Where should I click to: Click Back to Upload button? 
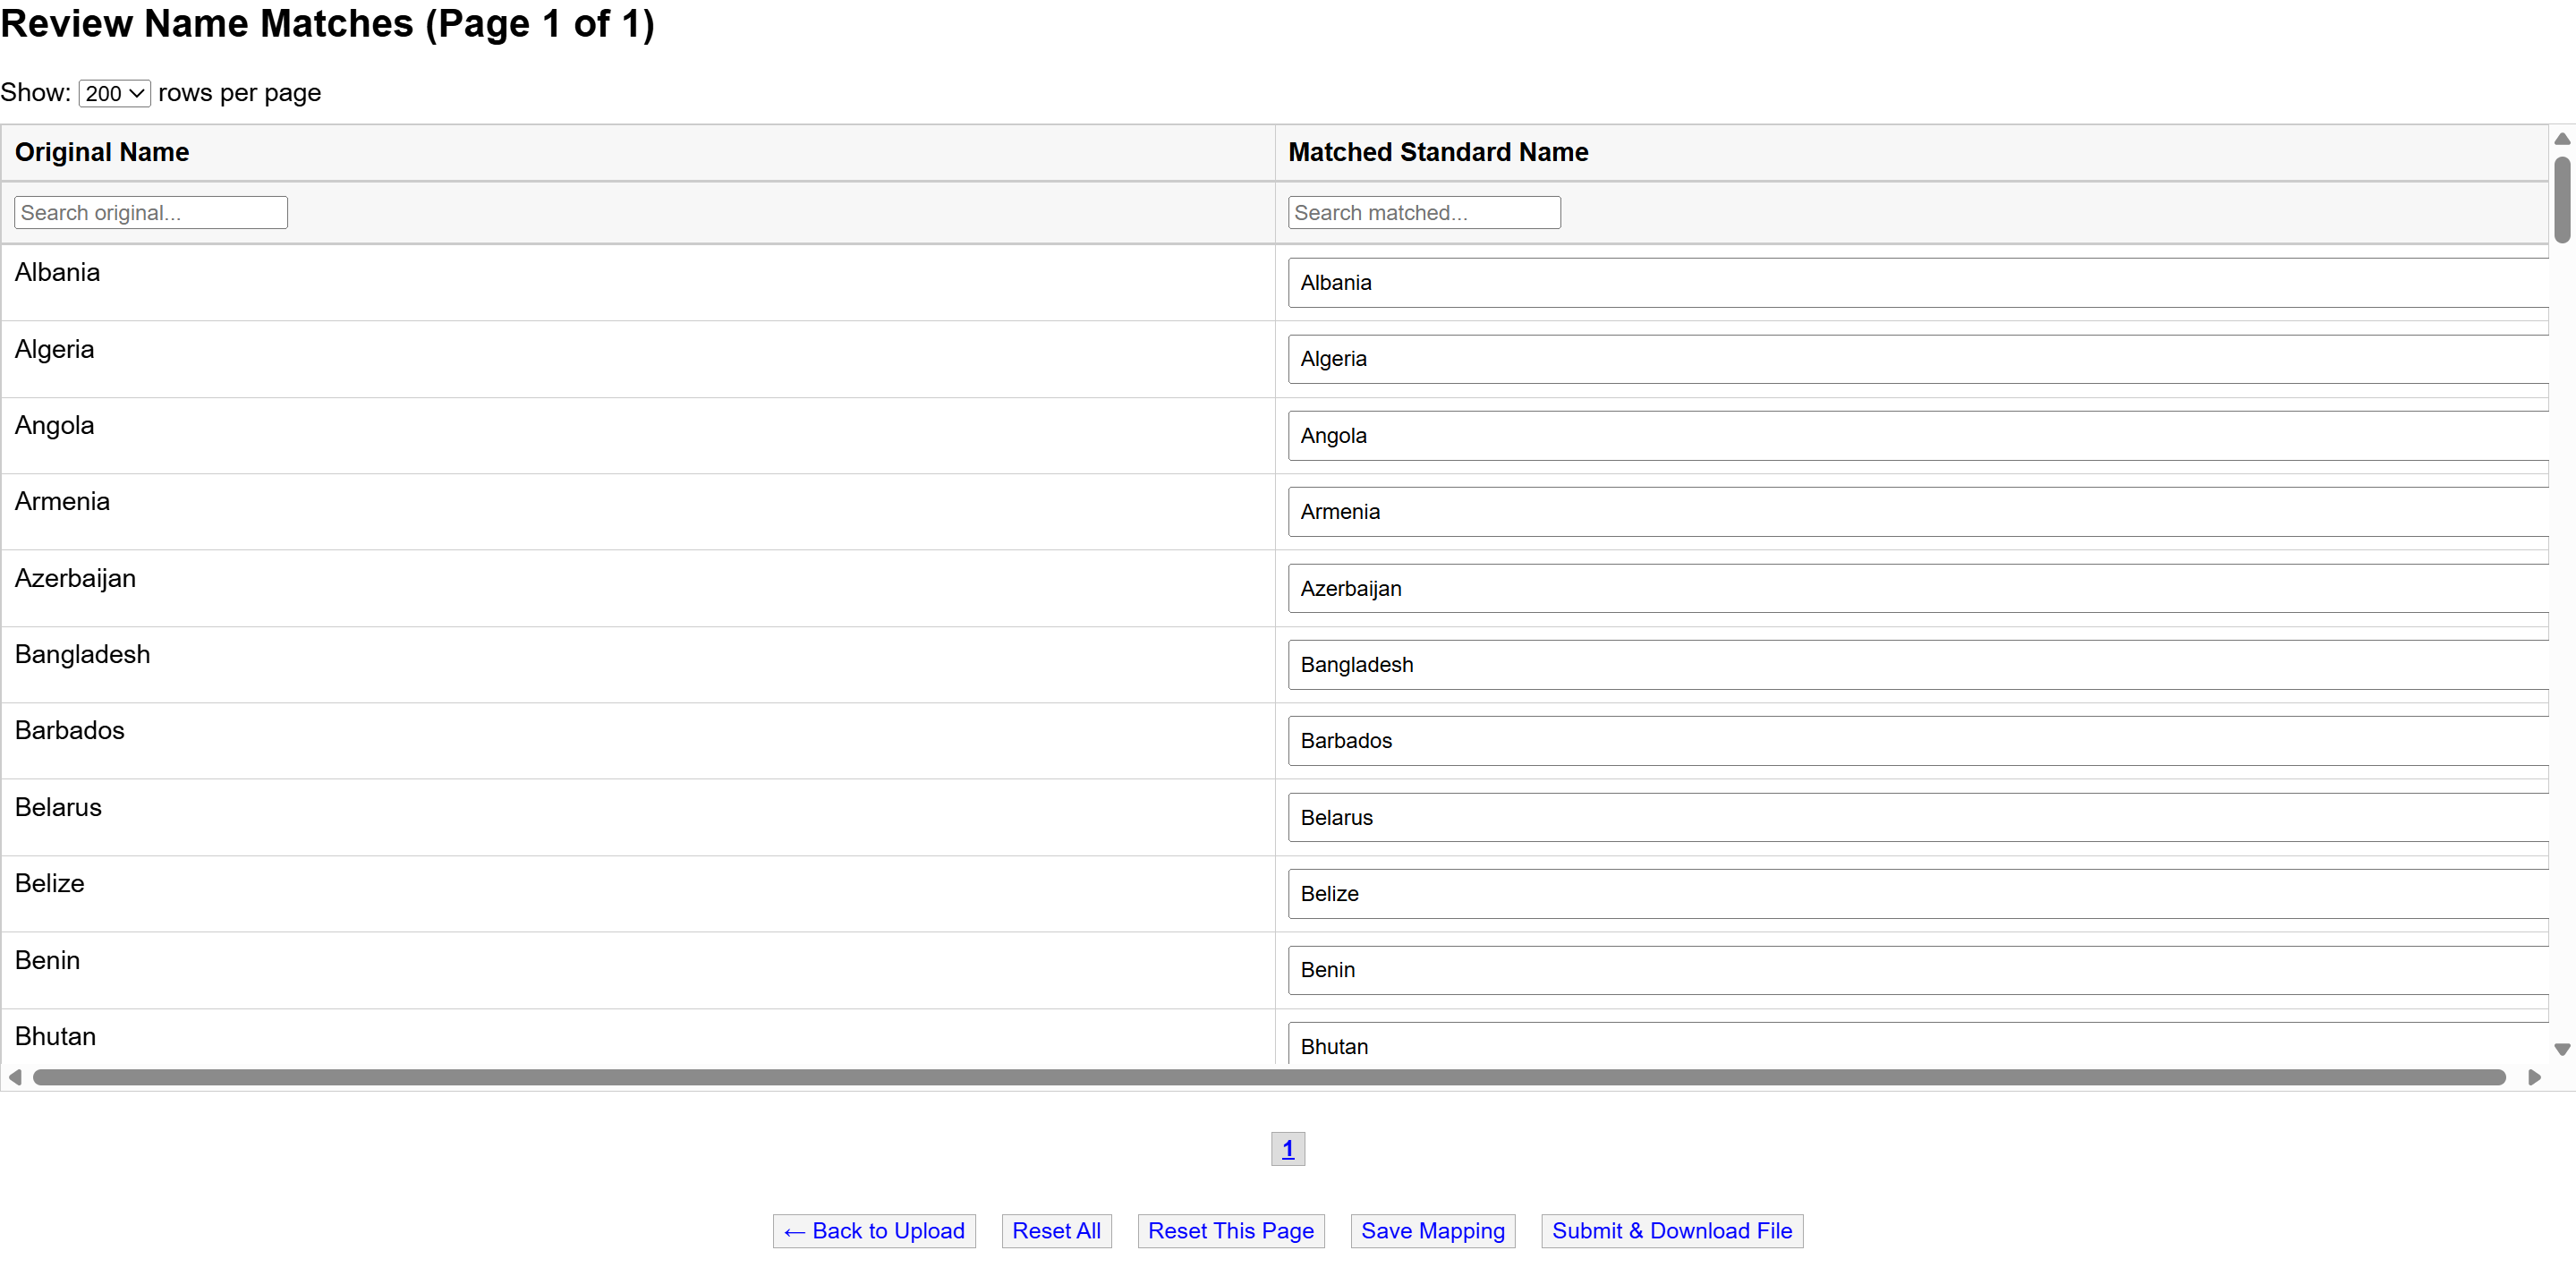[874, 1231]
